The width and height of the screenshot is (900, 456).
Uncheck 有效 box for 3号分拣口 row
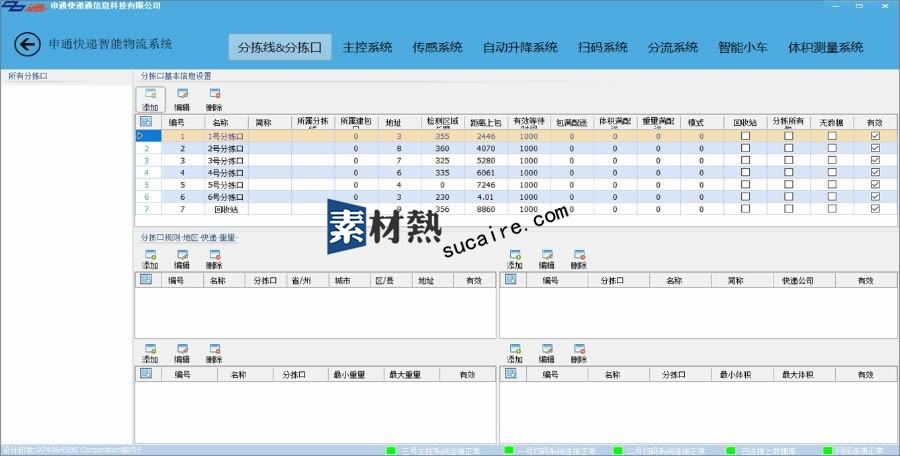coord(875,160)
